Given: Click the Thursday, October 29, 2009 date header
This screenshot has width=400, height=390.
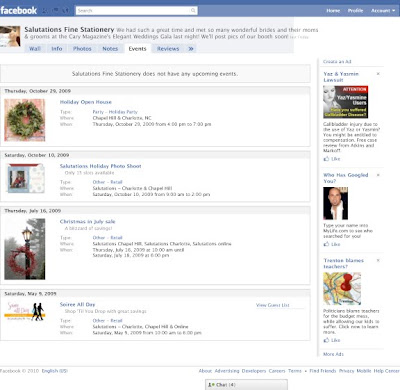Looking at the screenshot, I should point(38,91).
